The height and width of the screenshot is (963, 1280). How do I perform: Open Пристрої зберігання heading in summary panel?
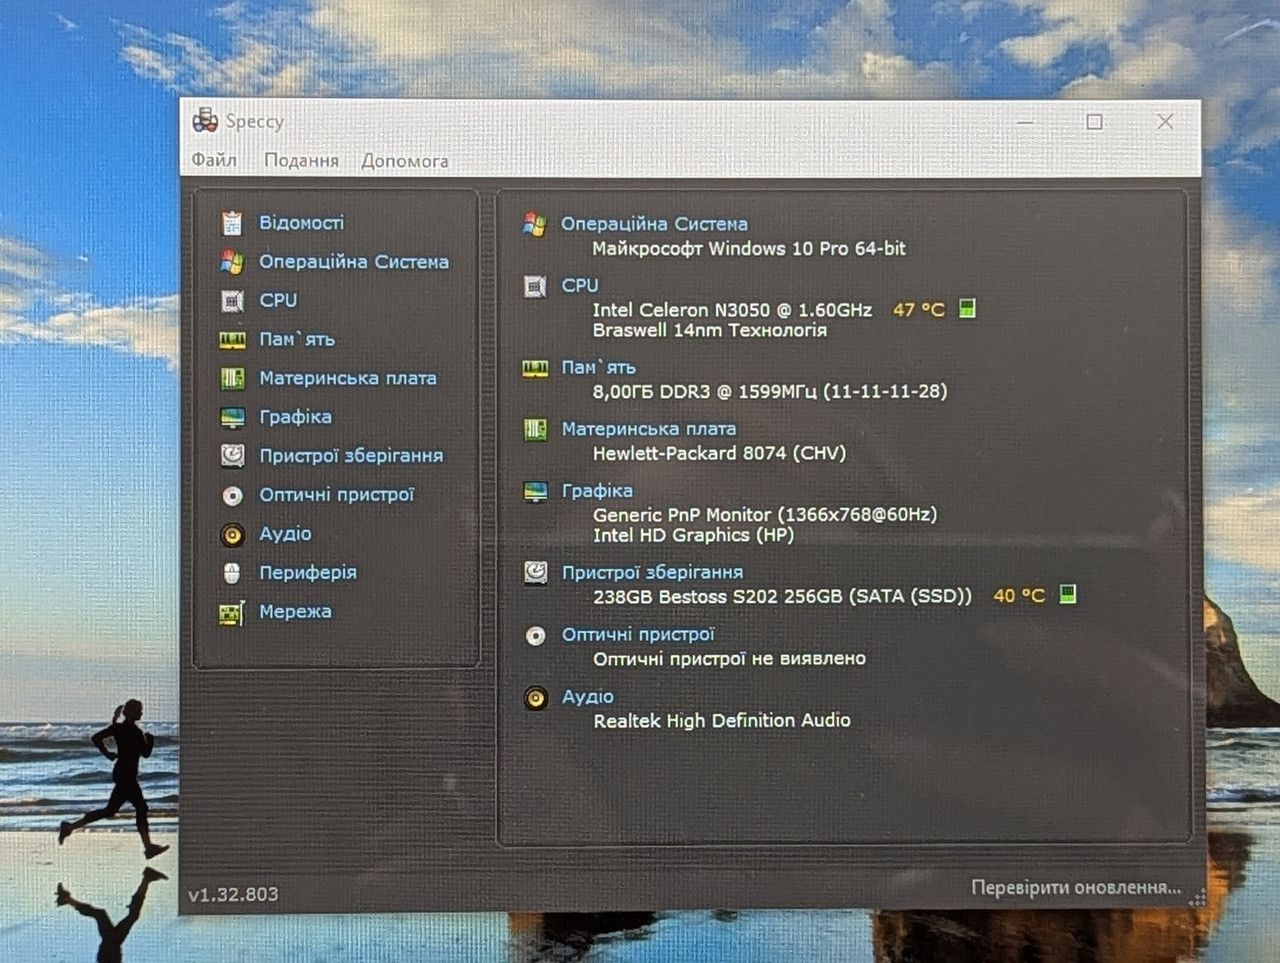pos(652,572)
